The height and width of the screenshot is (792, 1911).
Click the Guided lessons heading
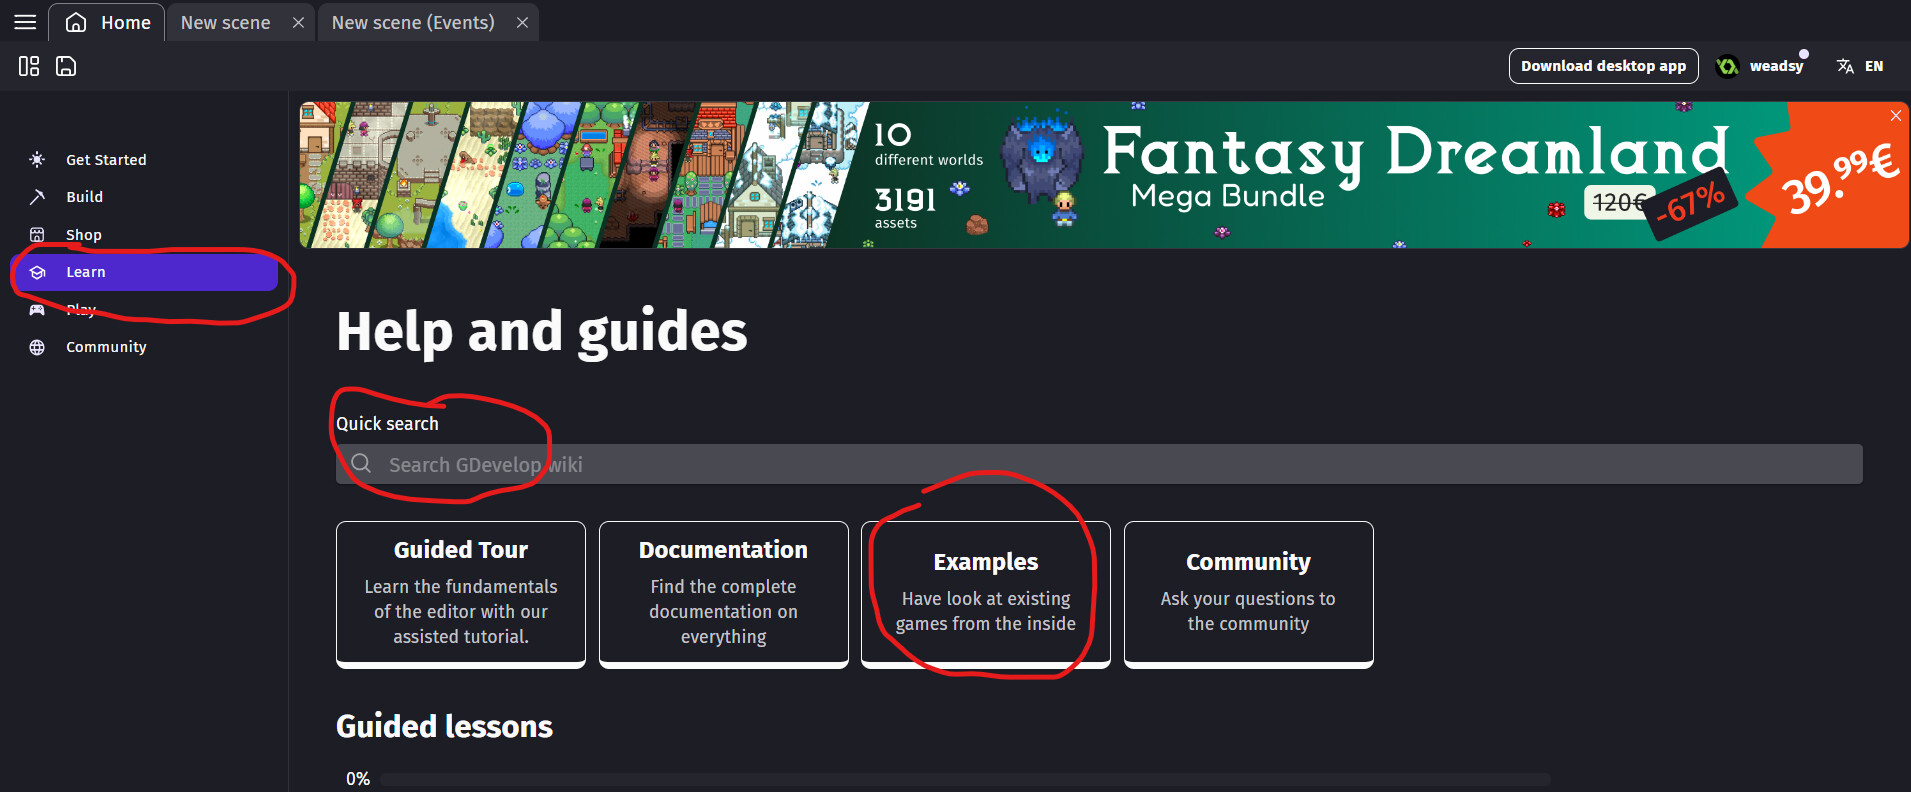[444, 726]
